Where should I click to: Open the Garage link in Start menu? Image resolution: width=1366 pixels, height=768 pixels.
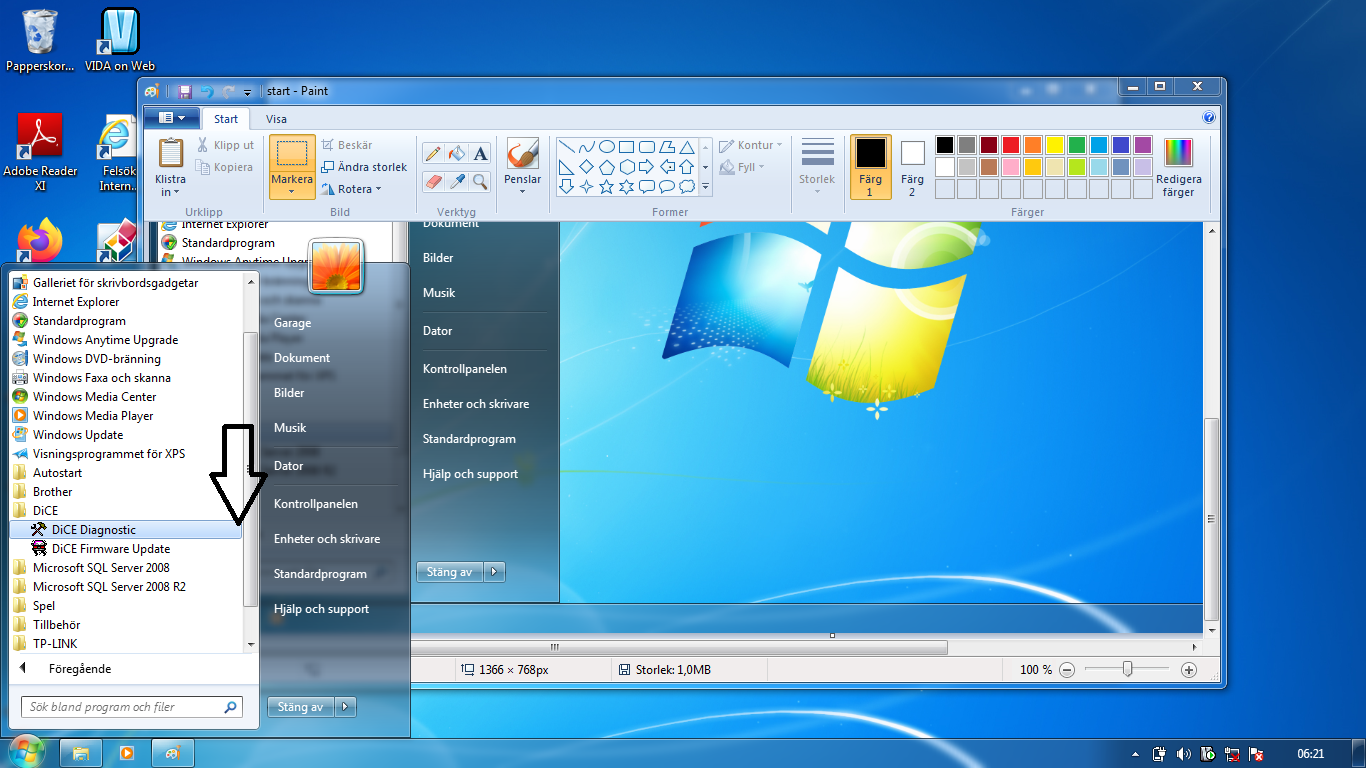[292, 323]
